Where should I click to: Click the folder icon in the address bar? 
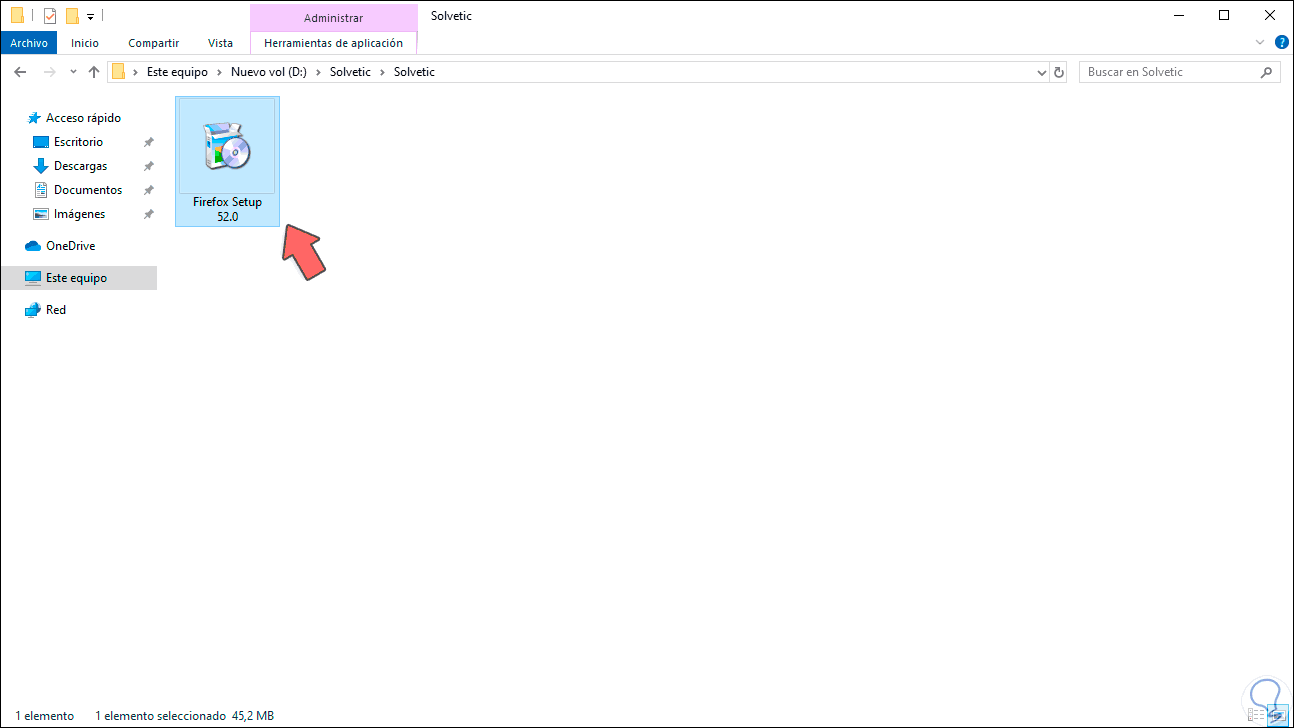pyautogui.click(x=119, y=72)
